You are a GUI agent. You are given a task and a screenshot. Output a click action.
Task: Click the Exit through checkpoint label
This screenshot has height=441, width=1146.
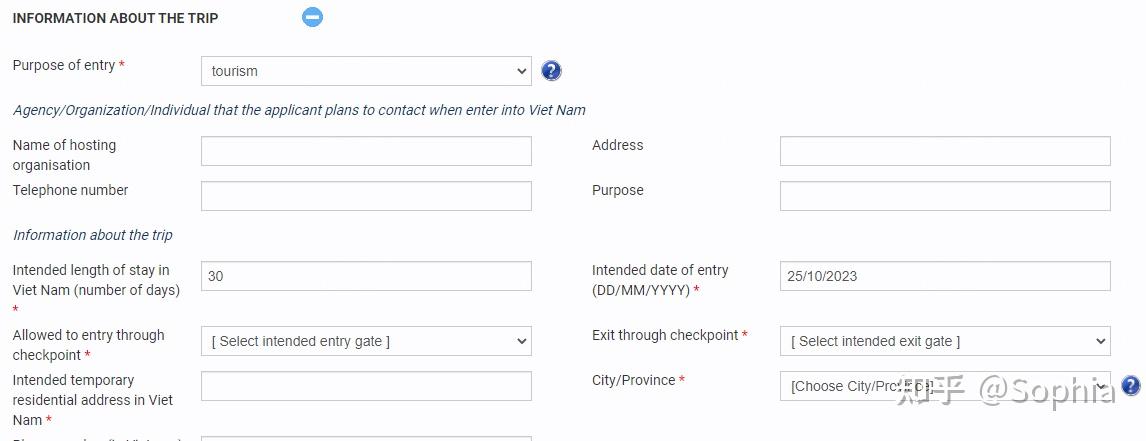click(665, 335)
